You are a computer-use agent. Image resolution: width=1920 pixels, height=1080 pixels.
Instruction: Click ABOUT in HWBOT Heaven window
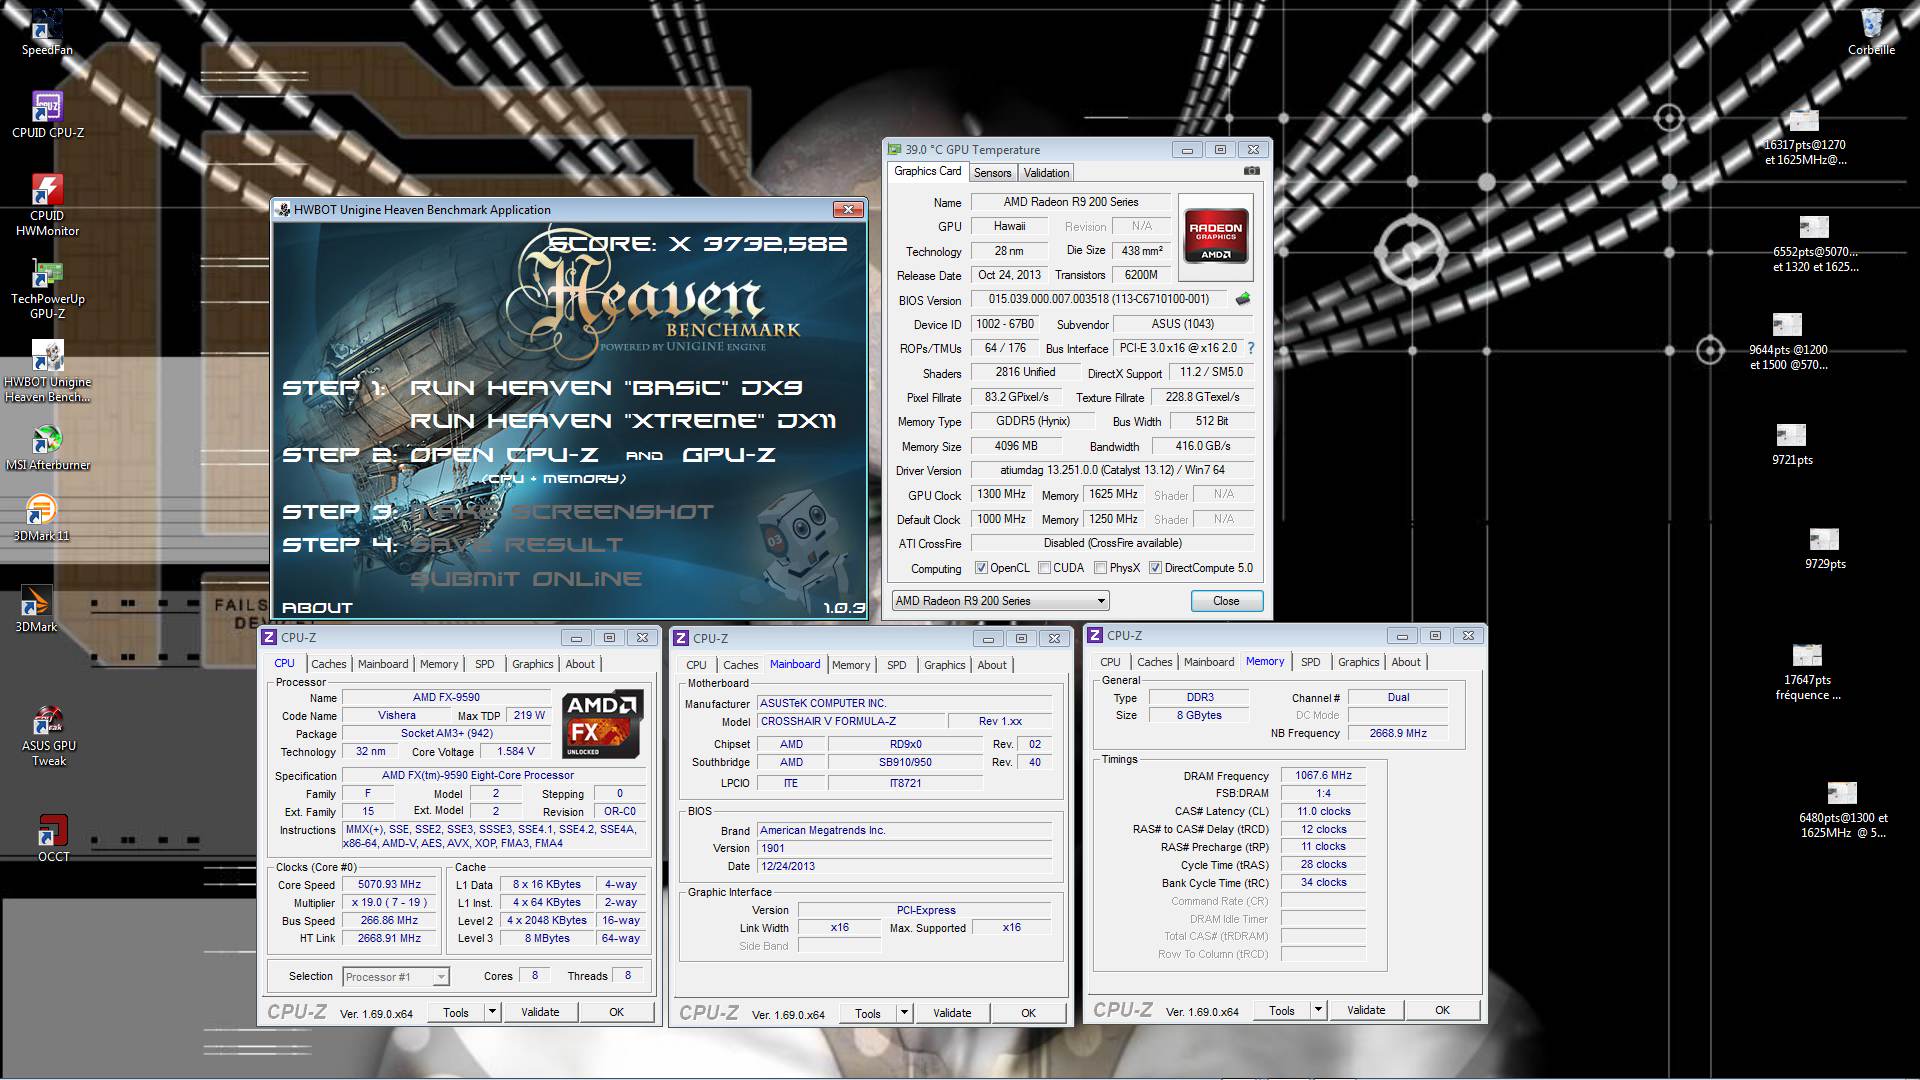pyautogui.click(x=317, y=607)
